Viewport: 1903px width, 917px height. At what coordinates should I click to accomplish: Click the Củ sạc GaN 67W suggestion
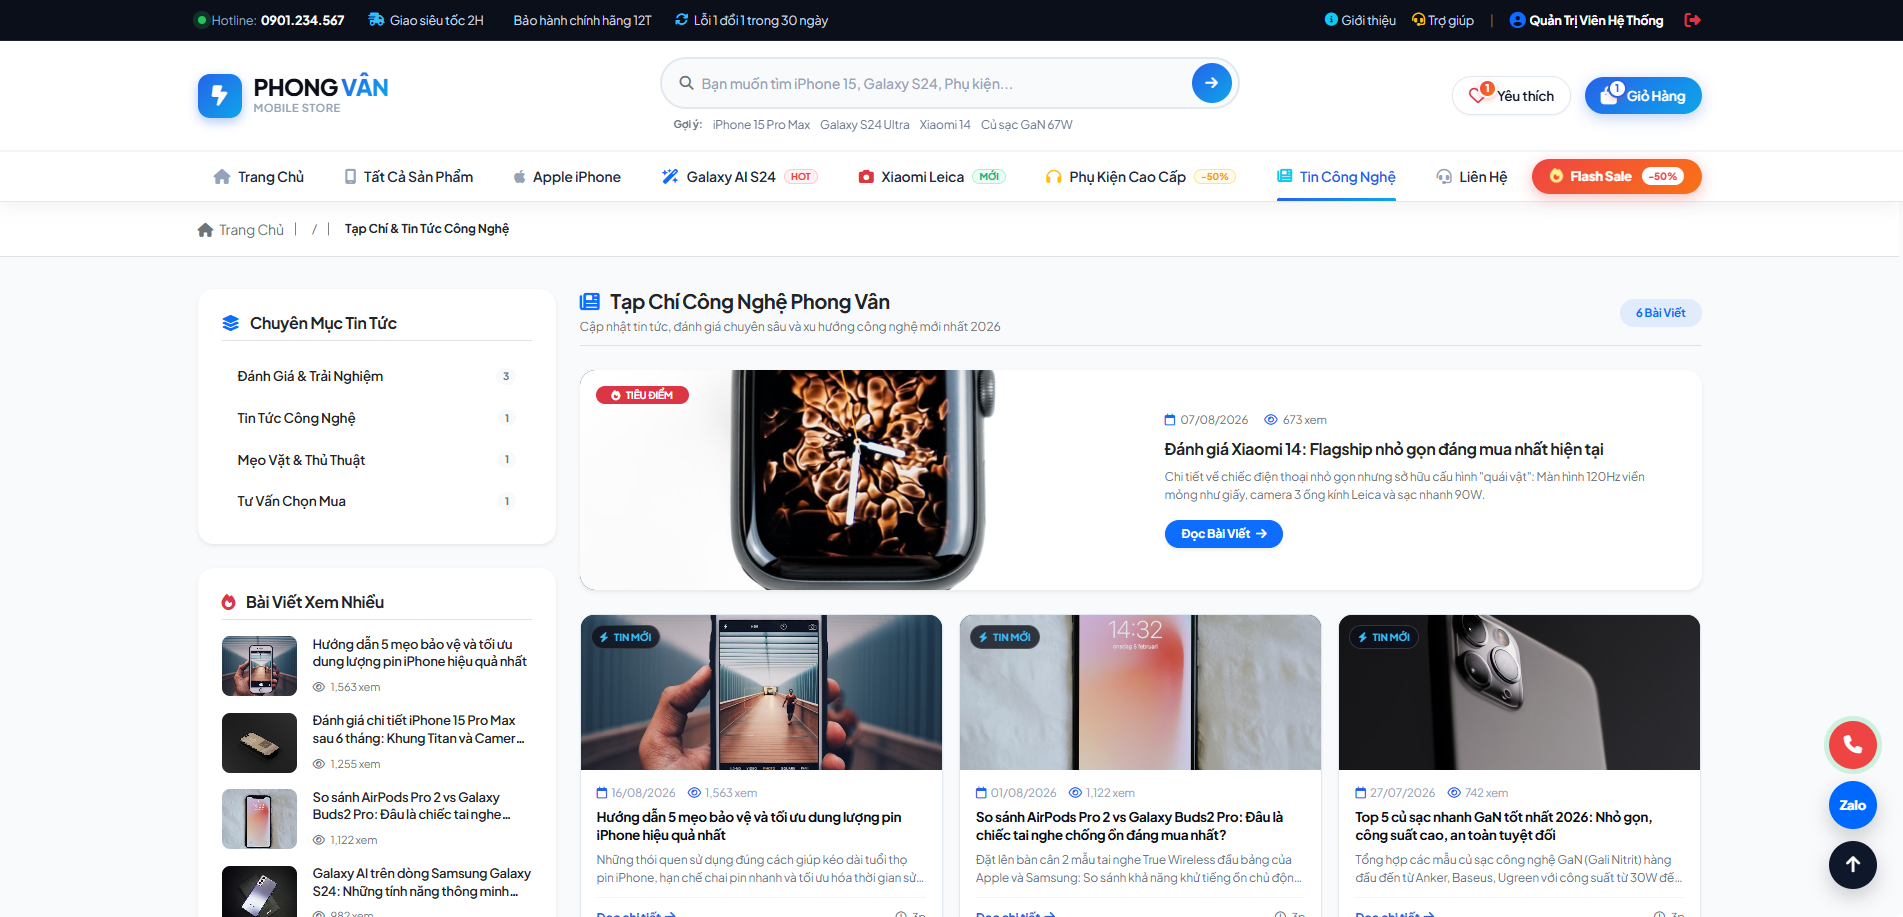point(1027,125)
